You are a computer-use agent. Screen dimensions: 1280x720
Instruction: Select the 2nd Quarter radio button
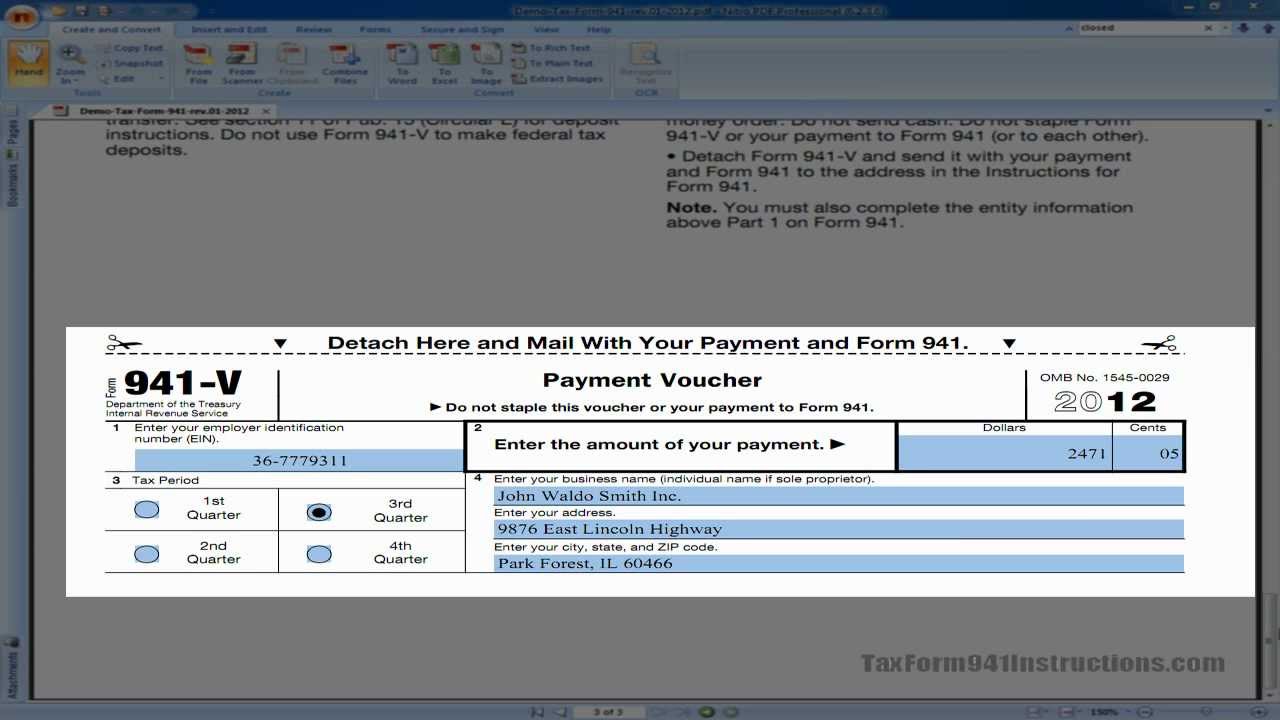(146, 553)
